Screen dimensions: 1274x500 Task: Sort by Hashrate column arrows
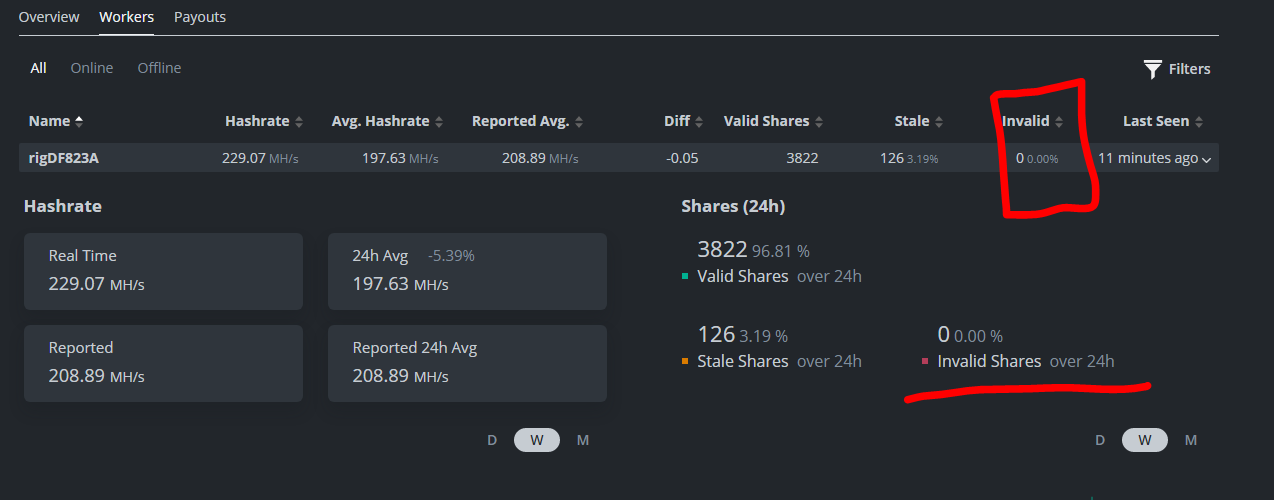point(298,122)
